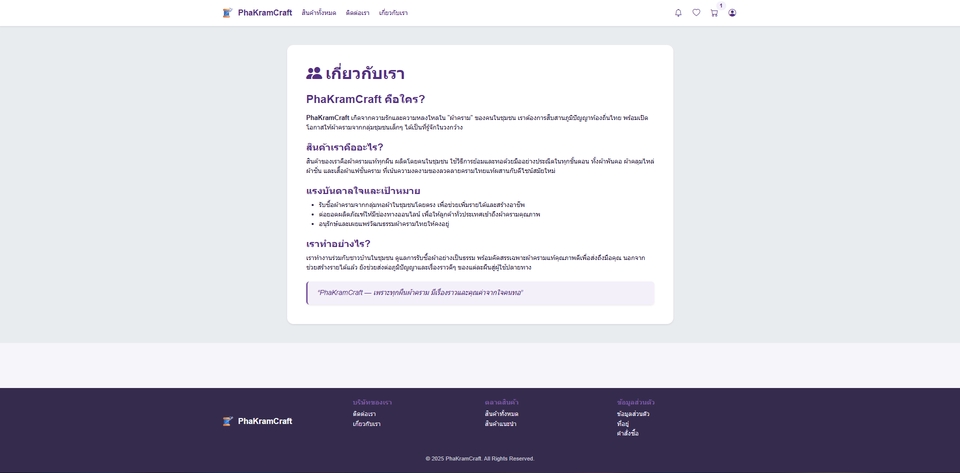
Task: Open ติดต่อเรา link in the footer
Action: [x=364, y=414]
